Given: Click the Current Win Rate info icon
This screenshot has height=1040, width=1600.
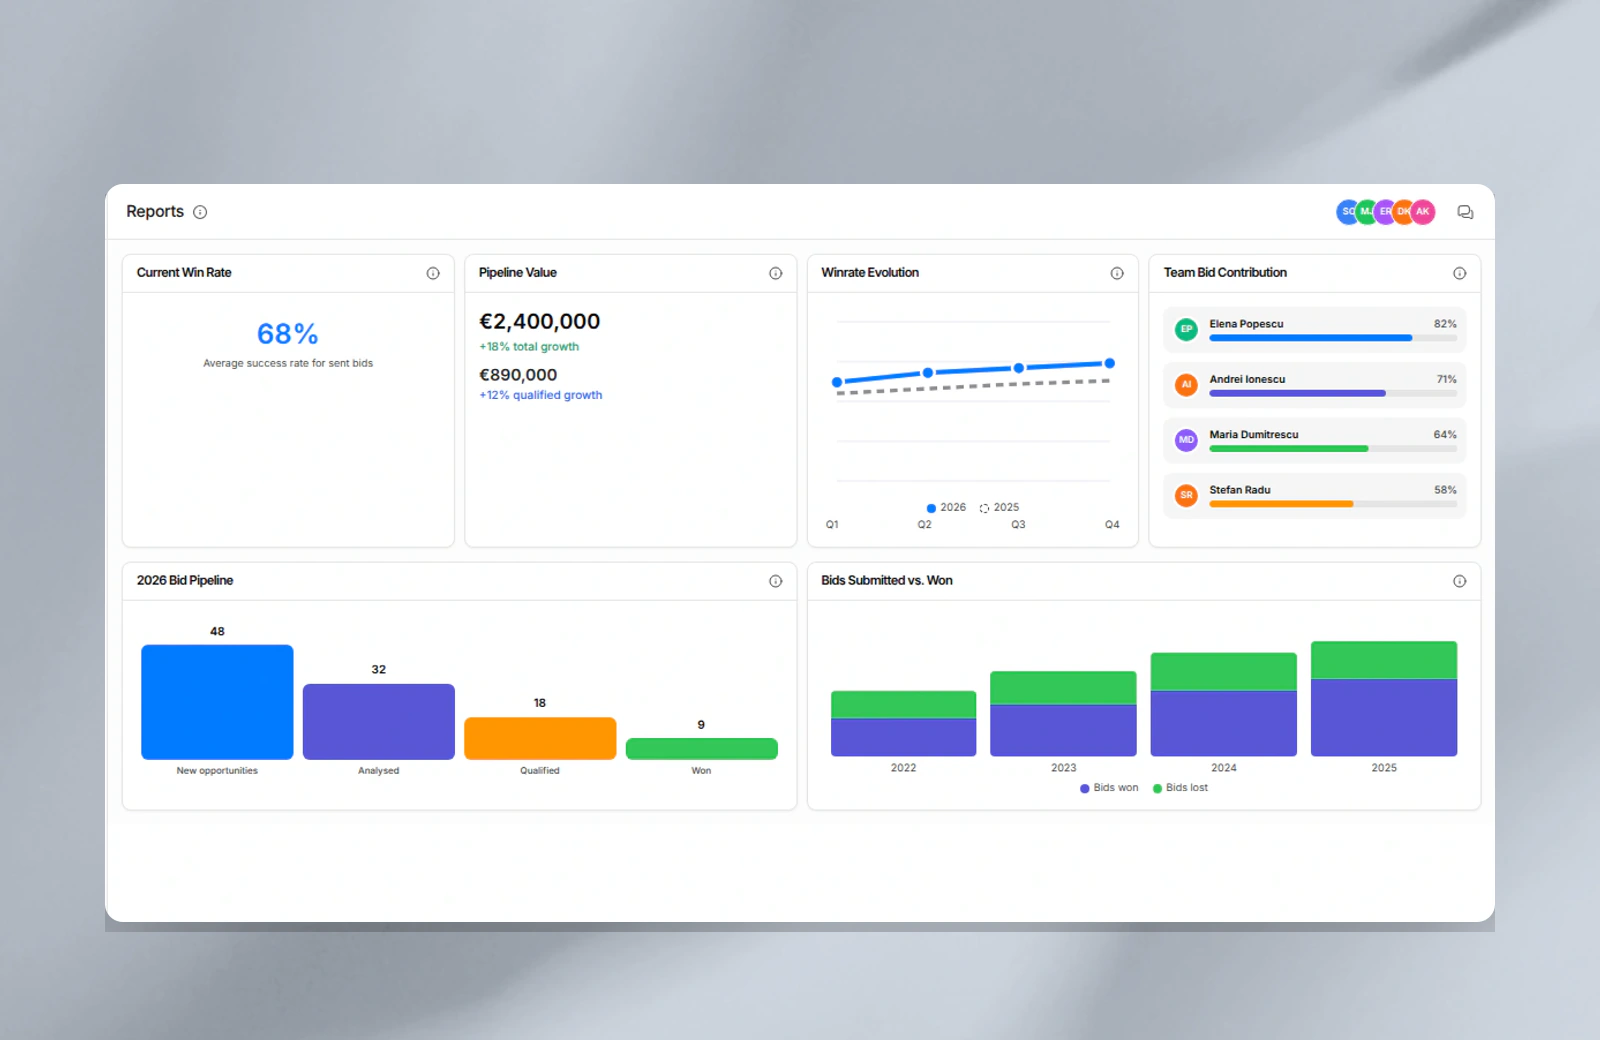Looking at the screenshot, I should point(433,273).
